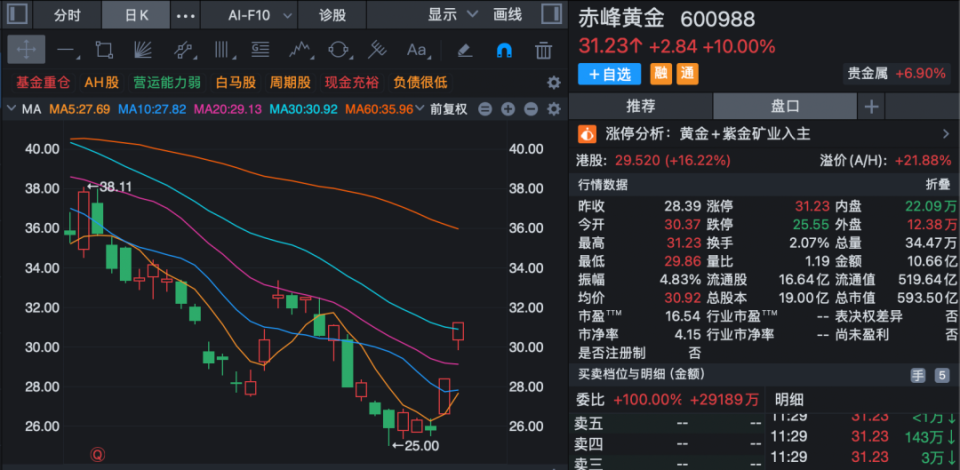
Task: Click the 周期股 tag
Action: point(290,83)
